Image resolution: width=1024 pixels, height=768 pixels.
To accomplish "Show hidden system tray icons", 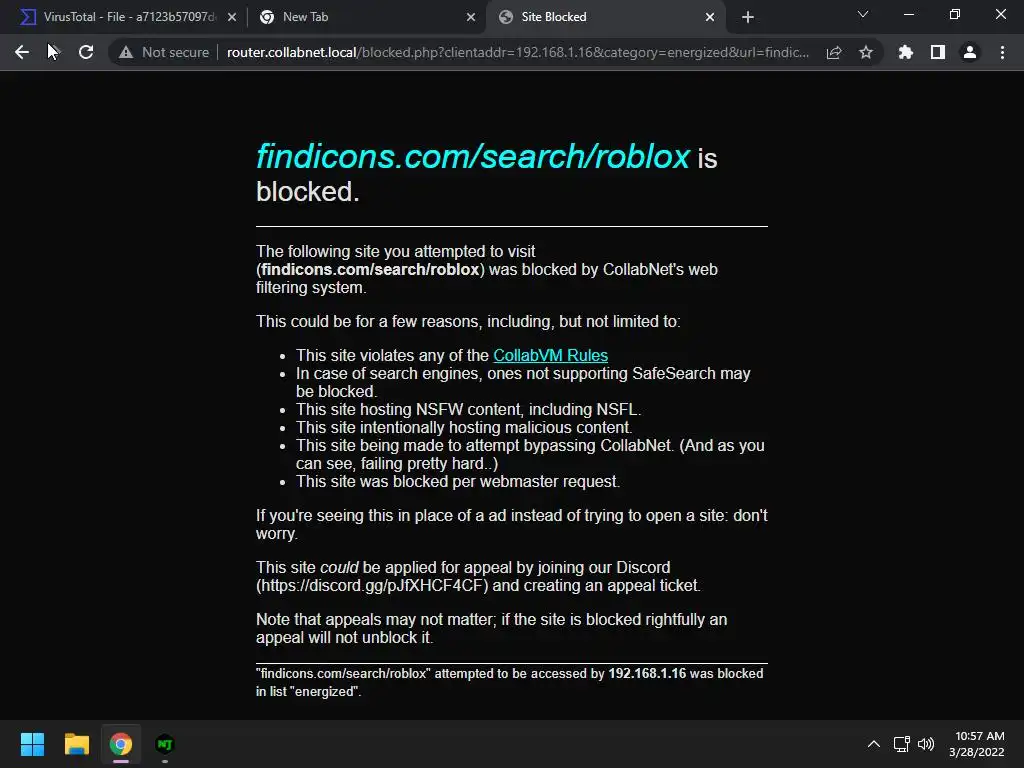I will click(x=874, y=744).
